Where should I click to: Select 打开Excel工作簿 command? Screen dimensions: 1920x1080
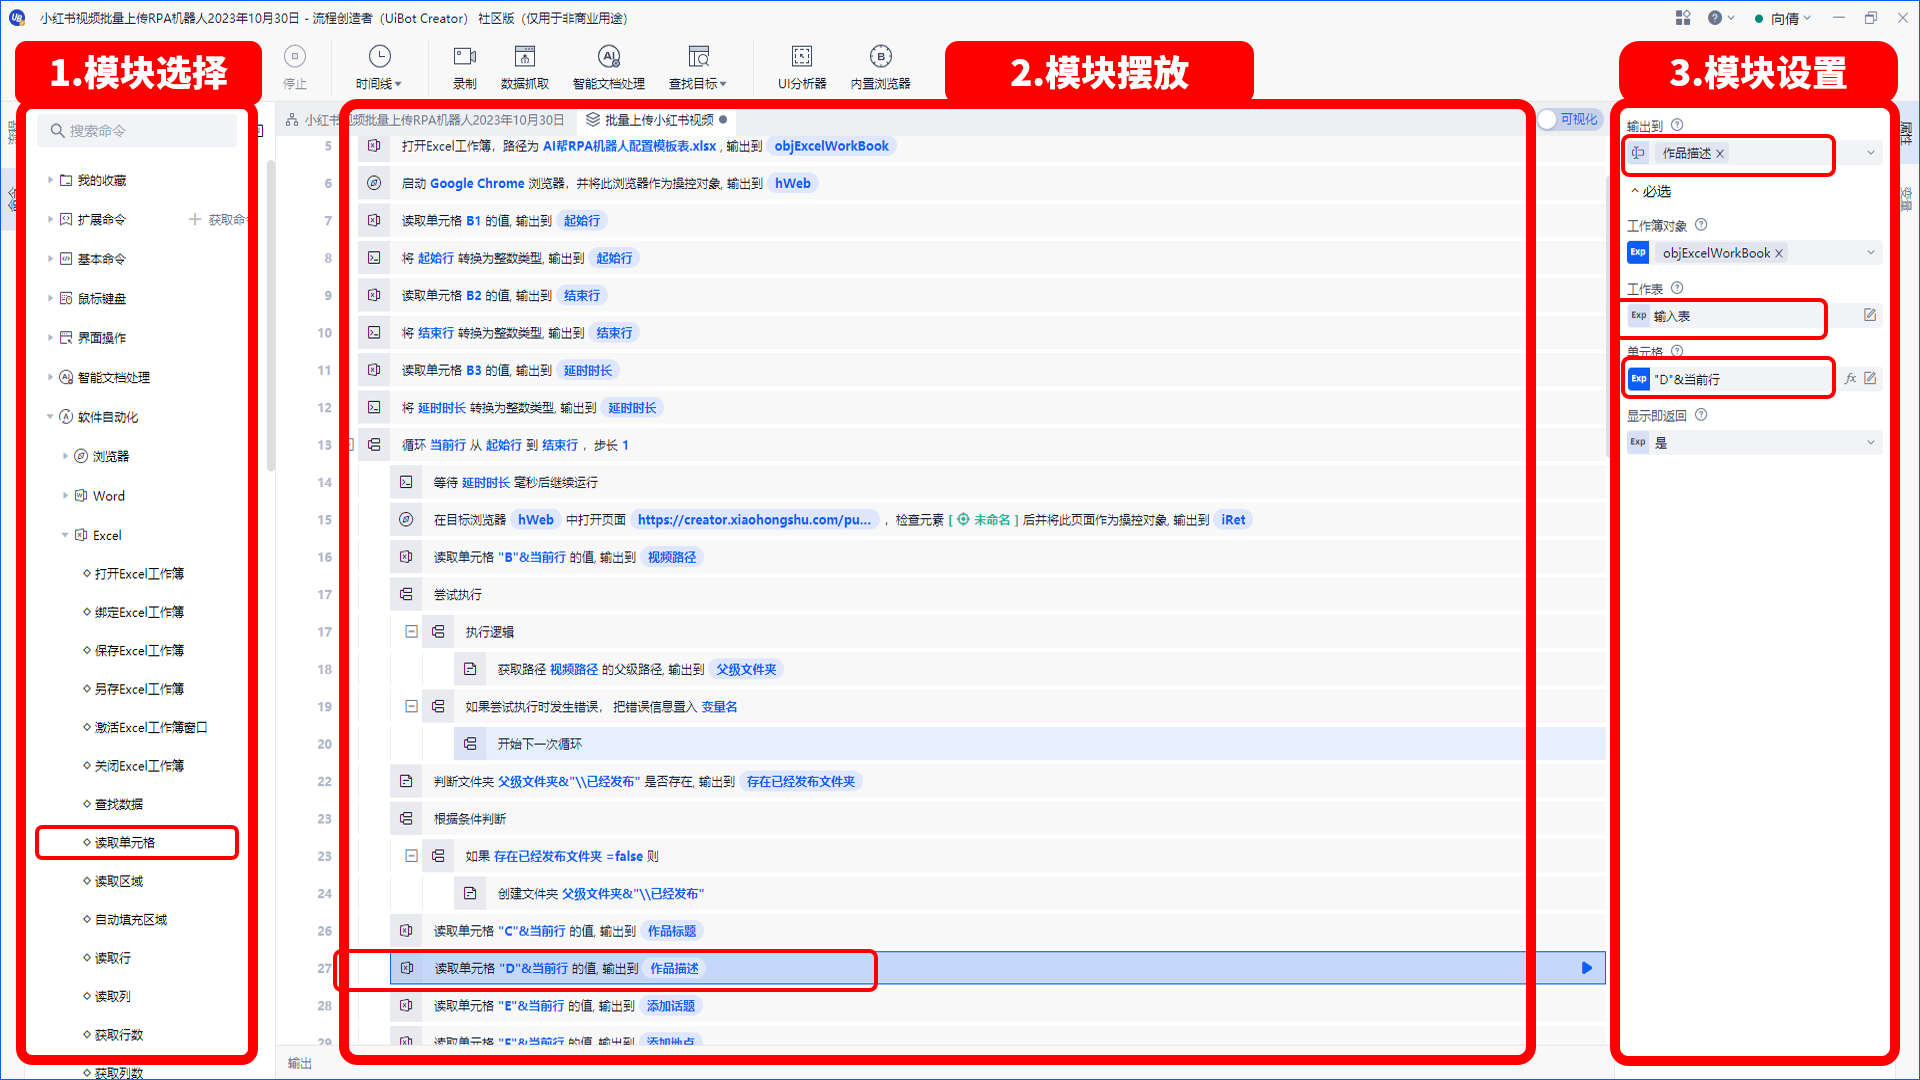pyautogui.click(x=139, y=574)
